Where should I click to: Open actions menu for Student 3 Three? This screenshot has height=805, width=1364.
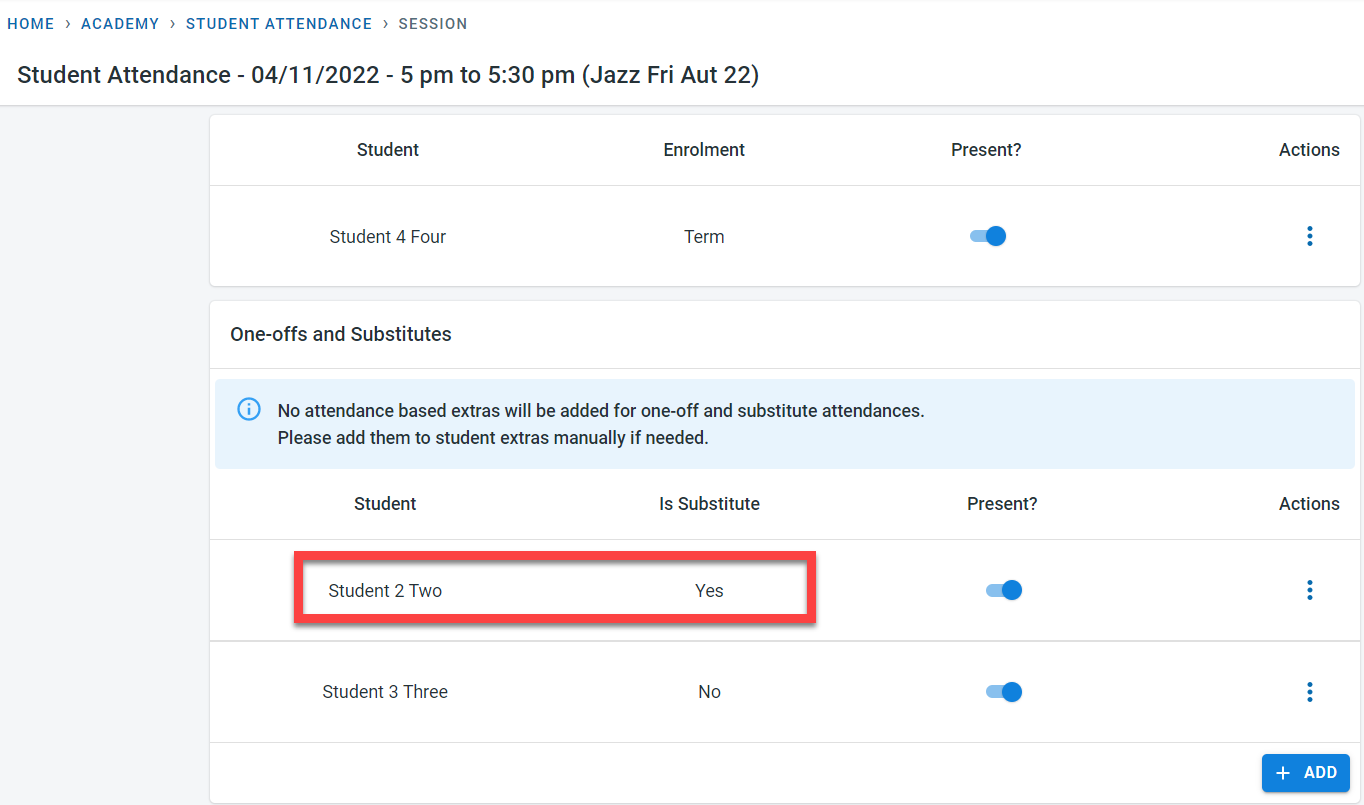[1309, 692]
